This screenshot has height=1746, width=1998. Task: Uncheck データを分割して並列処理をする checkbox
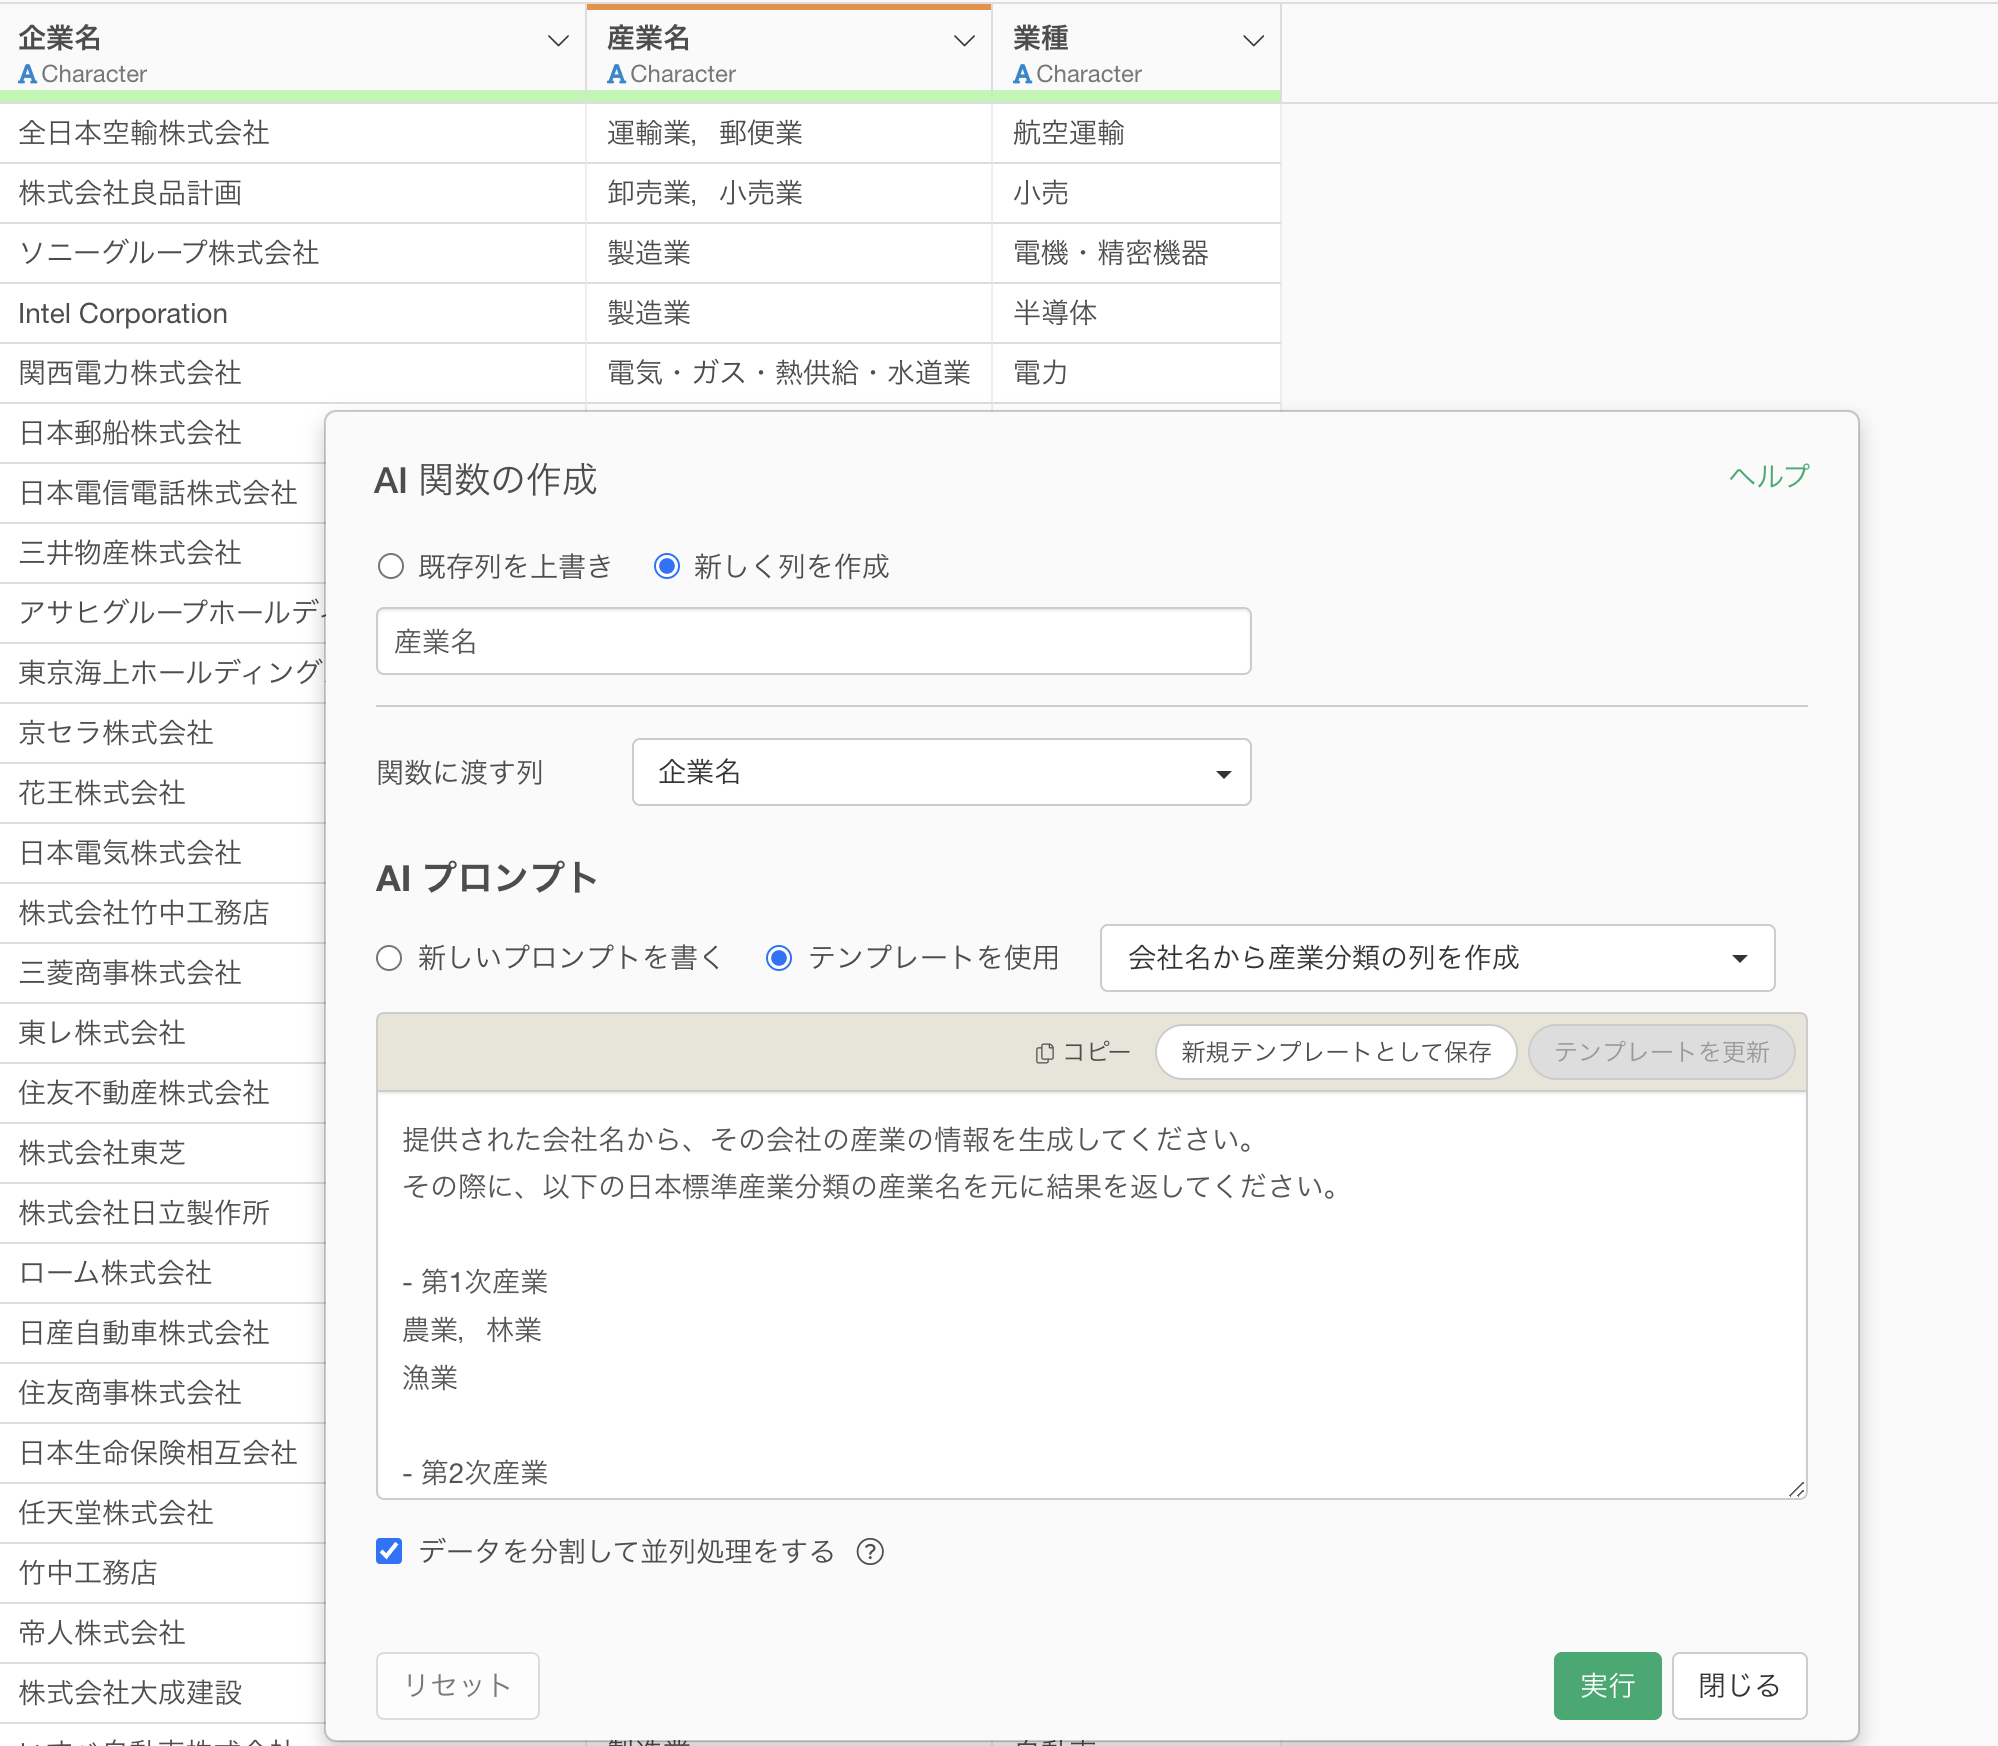pos(389,1551)
